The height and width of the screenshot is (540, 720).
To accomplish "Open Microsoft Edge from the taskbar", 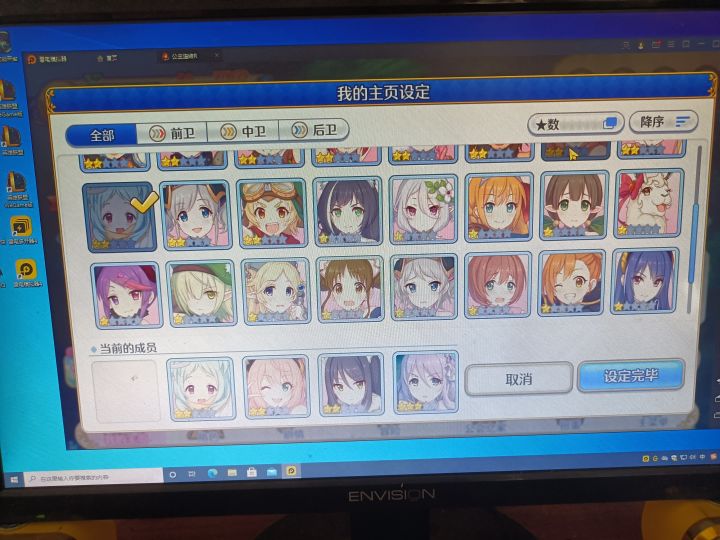I will point(212,473).
